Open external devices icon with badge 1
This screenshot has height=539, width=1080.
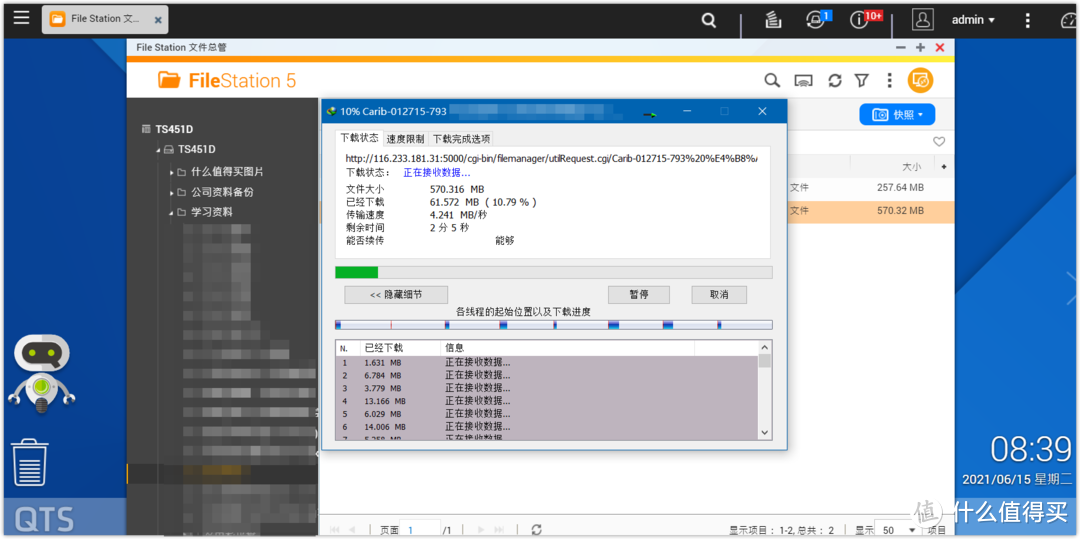tap(816, 20)
